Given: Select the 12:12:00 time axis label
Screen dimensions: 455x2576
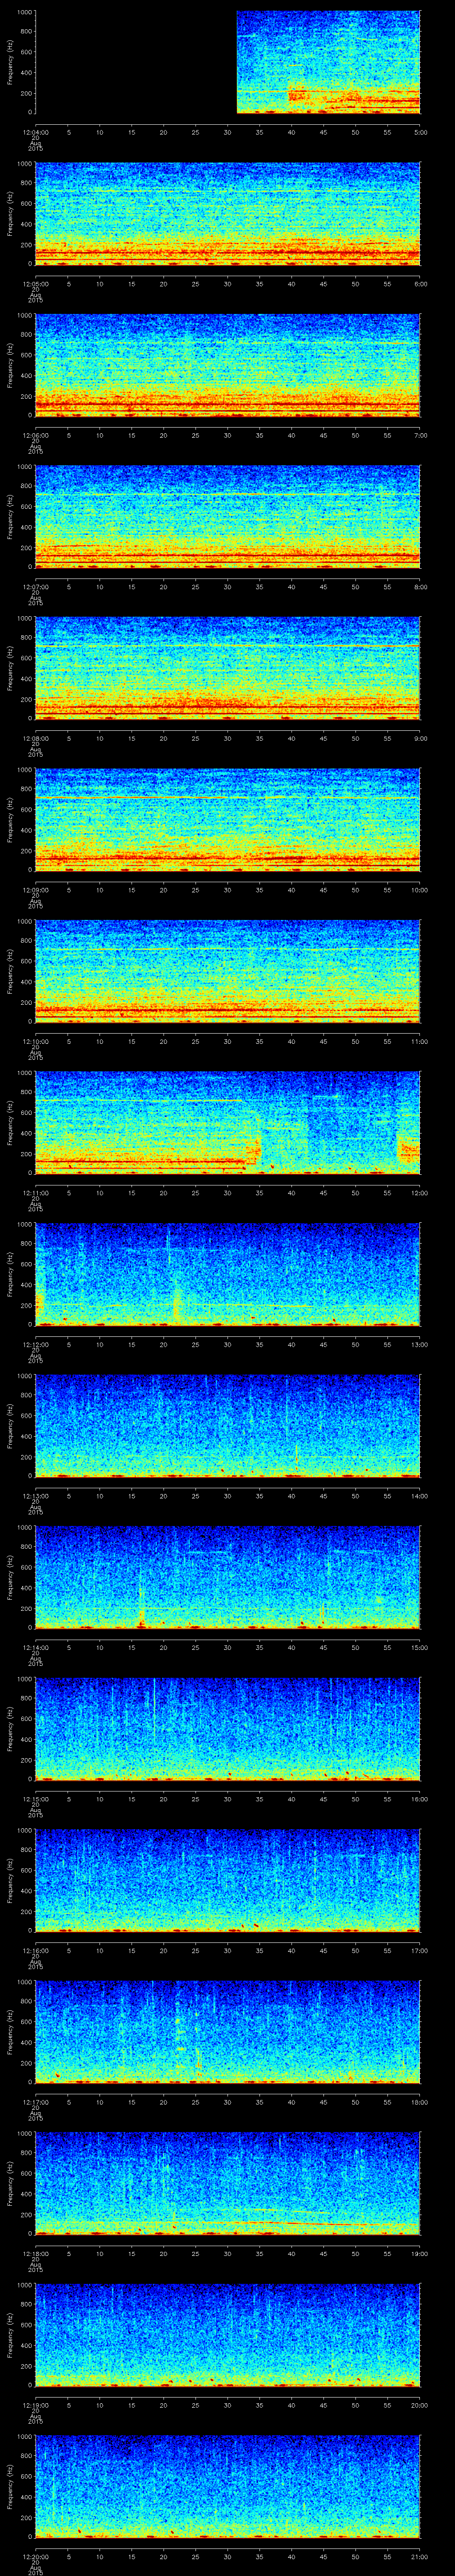Looking at the screenshot, I should click(x=35, y=1343).
